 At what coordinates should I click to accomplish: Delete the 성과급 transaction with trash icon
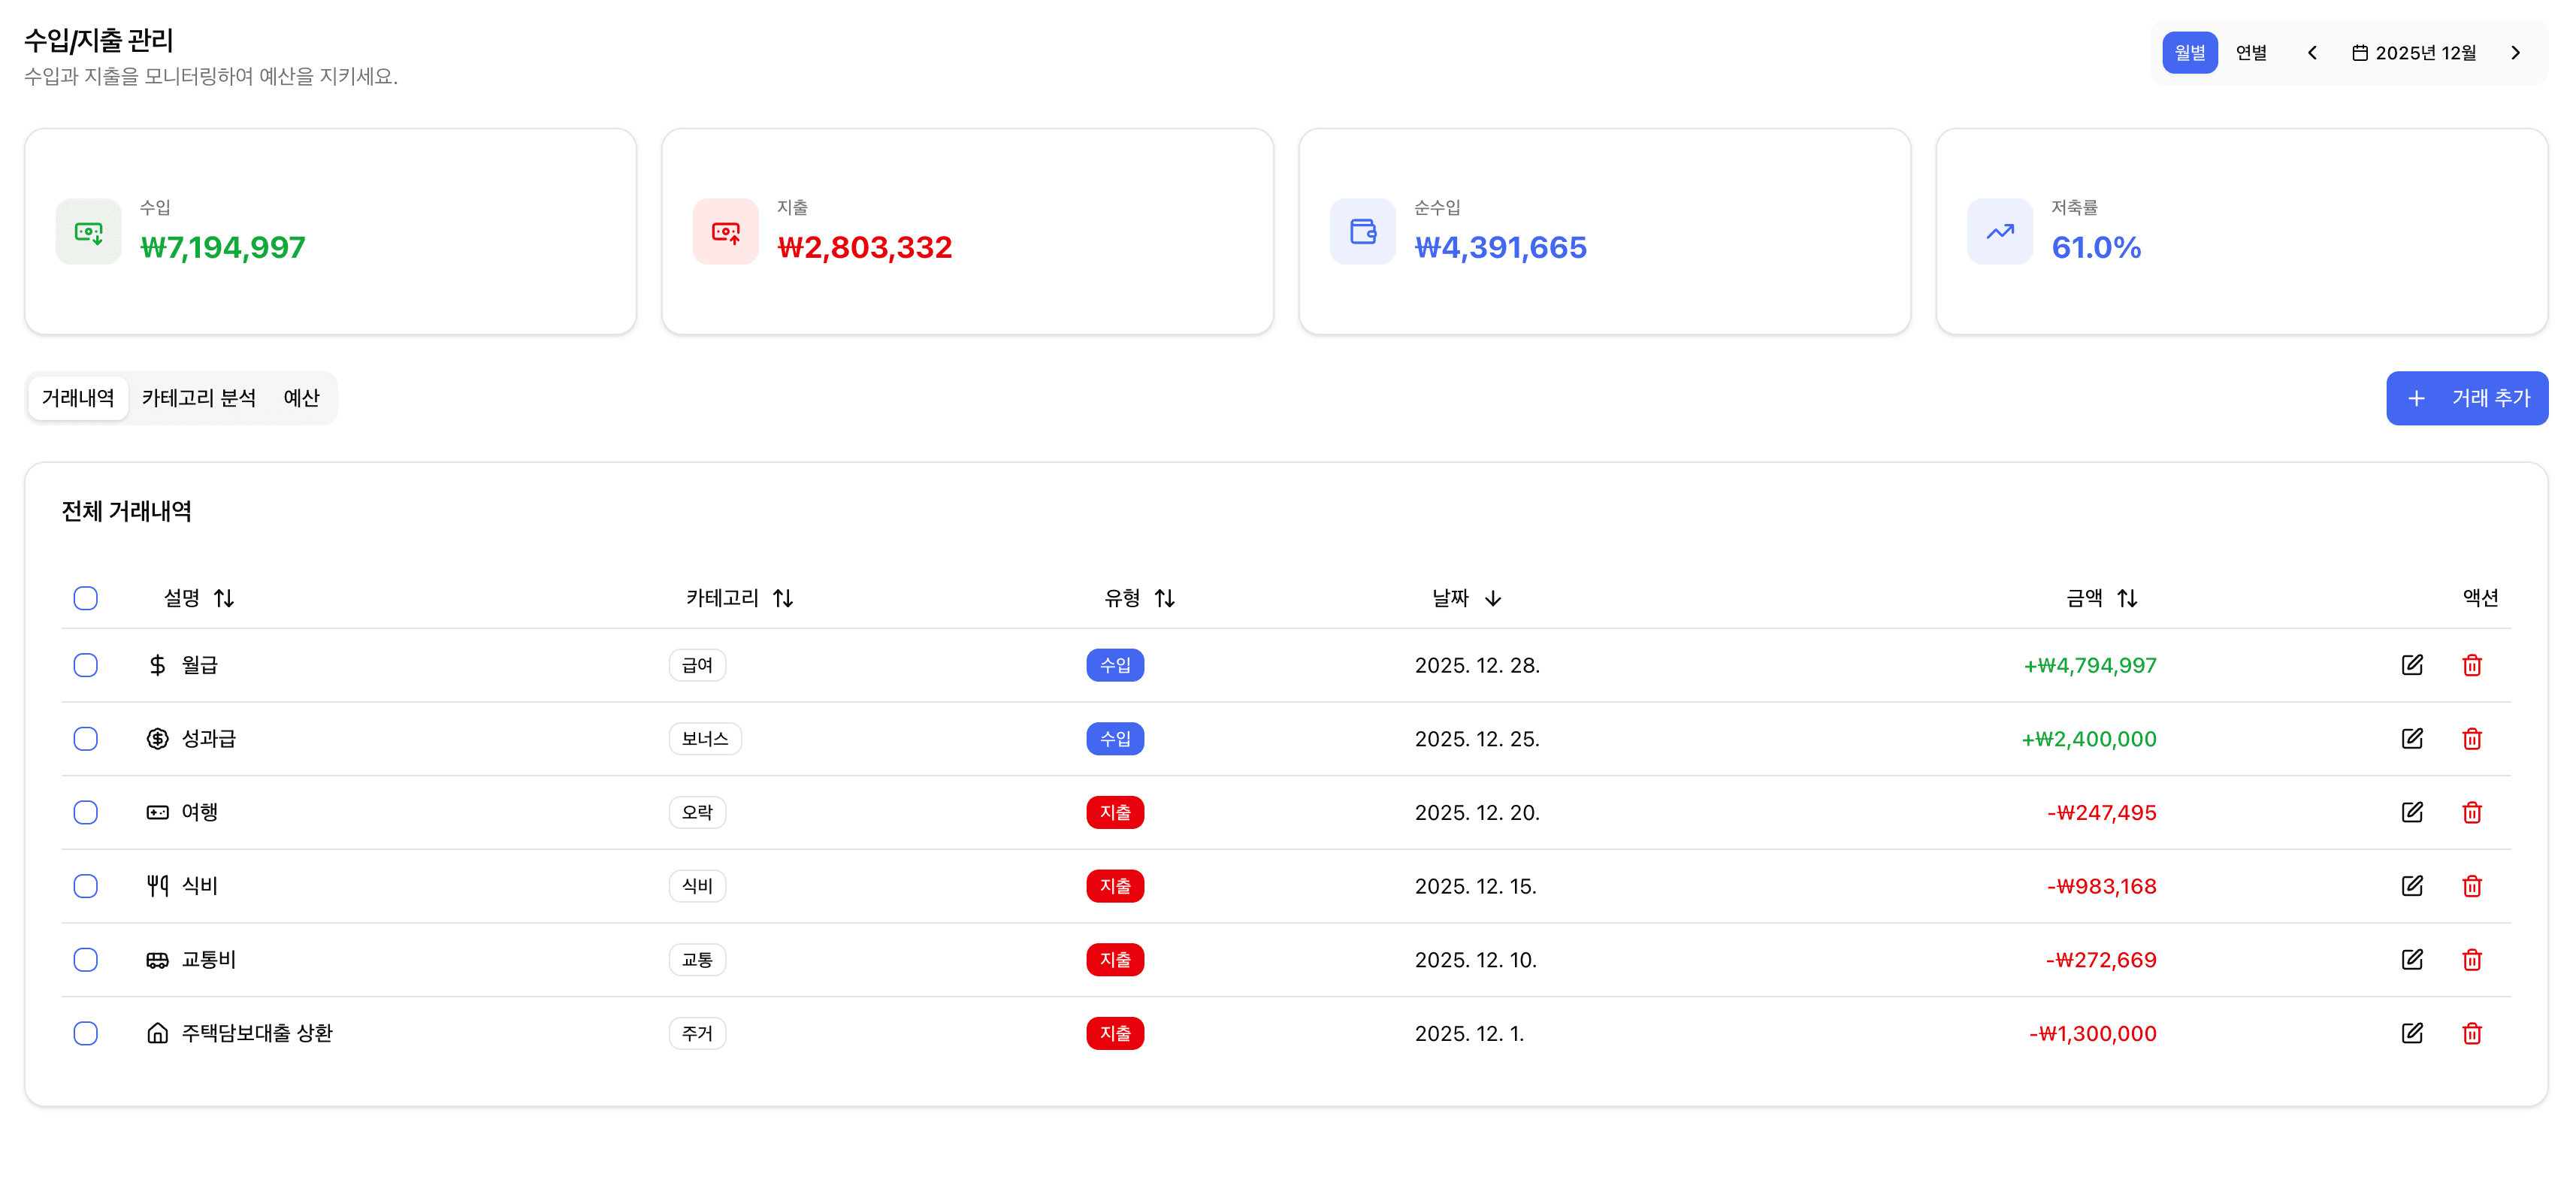(x=2471, y=739)
